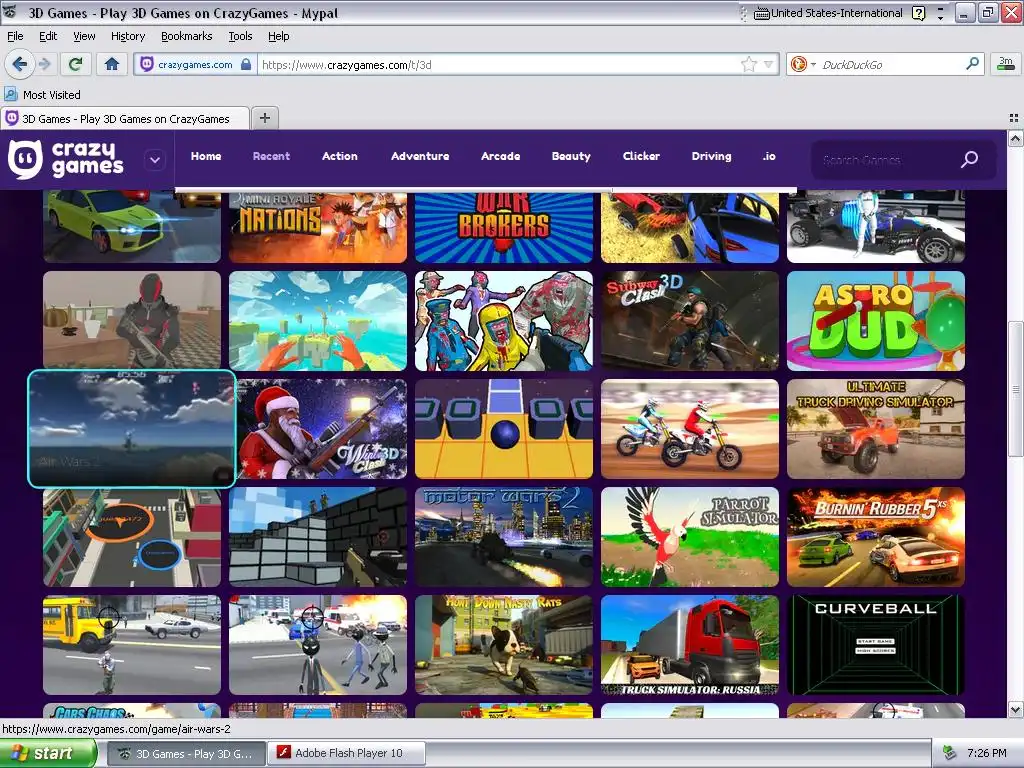The width and height of the screenshot is (1024, 768).
Task: Click the list all tabs grid icon
Action: point(1014,118)
